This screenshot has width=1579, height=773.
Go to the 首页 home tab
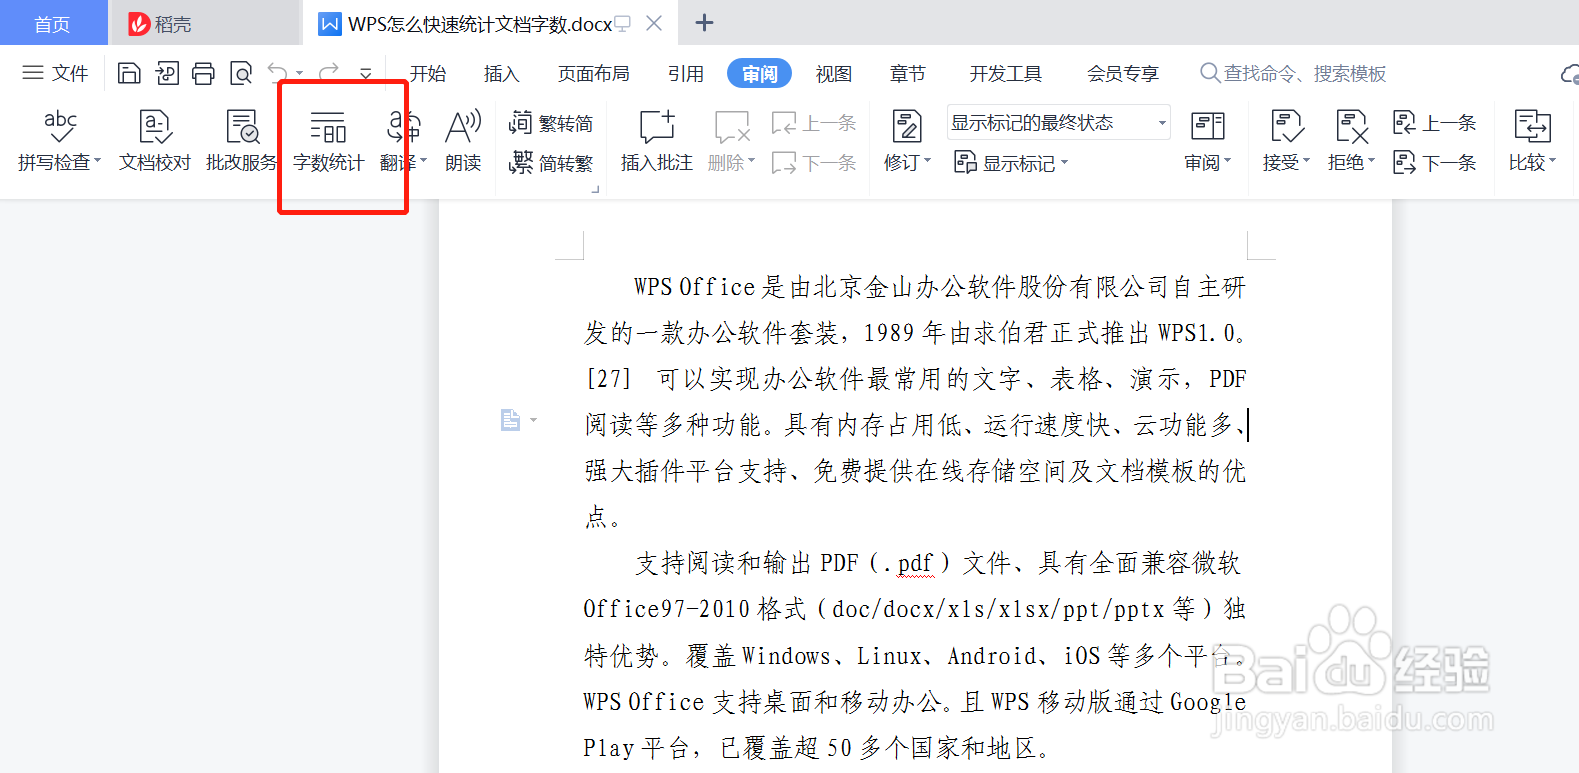pyautogui.click(x=53, y=24)
